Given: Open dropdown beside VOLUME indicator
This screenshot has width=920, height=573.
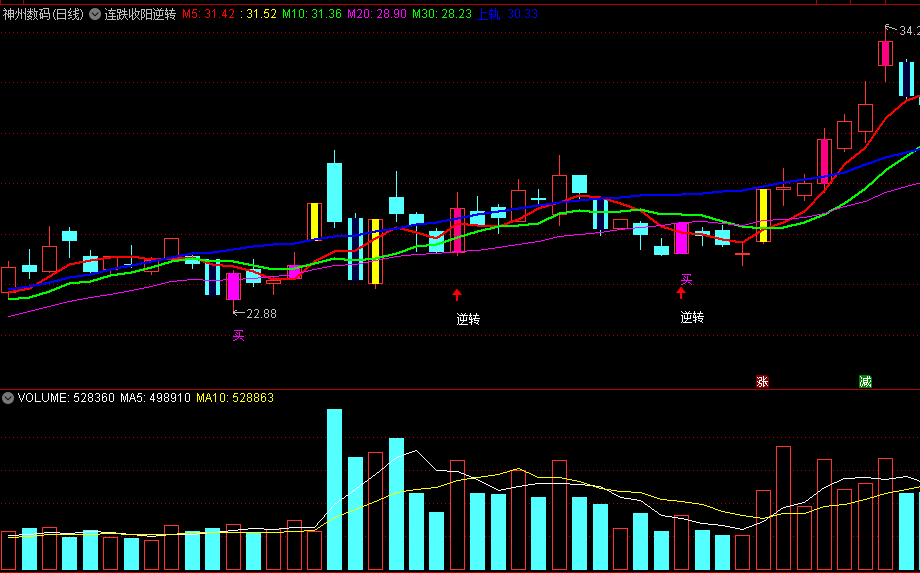Looking at the screenshot, I should 8,398.
